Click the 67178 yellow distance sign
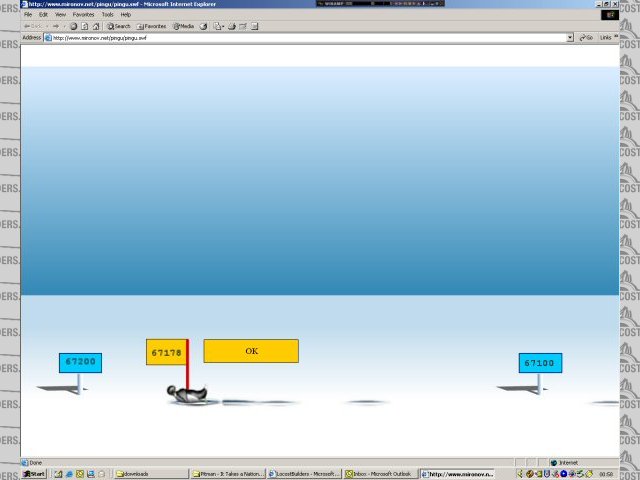 pyautogui.click(x=166, y=352)
